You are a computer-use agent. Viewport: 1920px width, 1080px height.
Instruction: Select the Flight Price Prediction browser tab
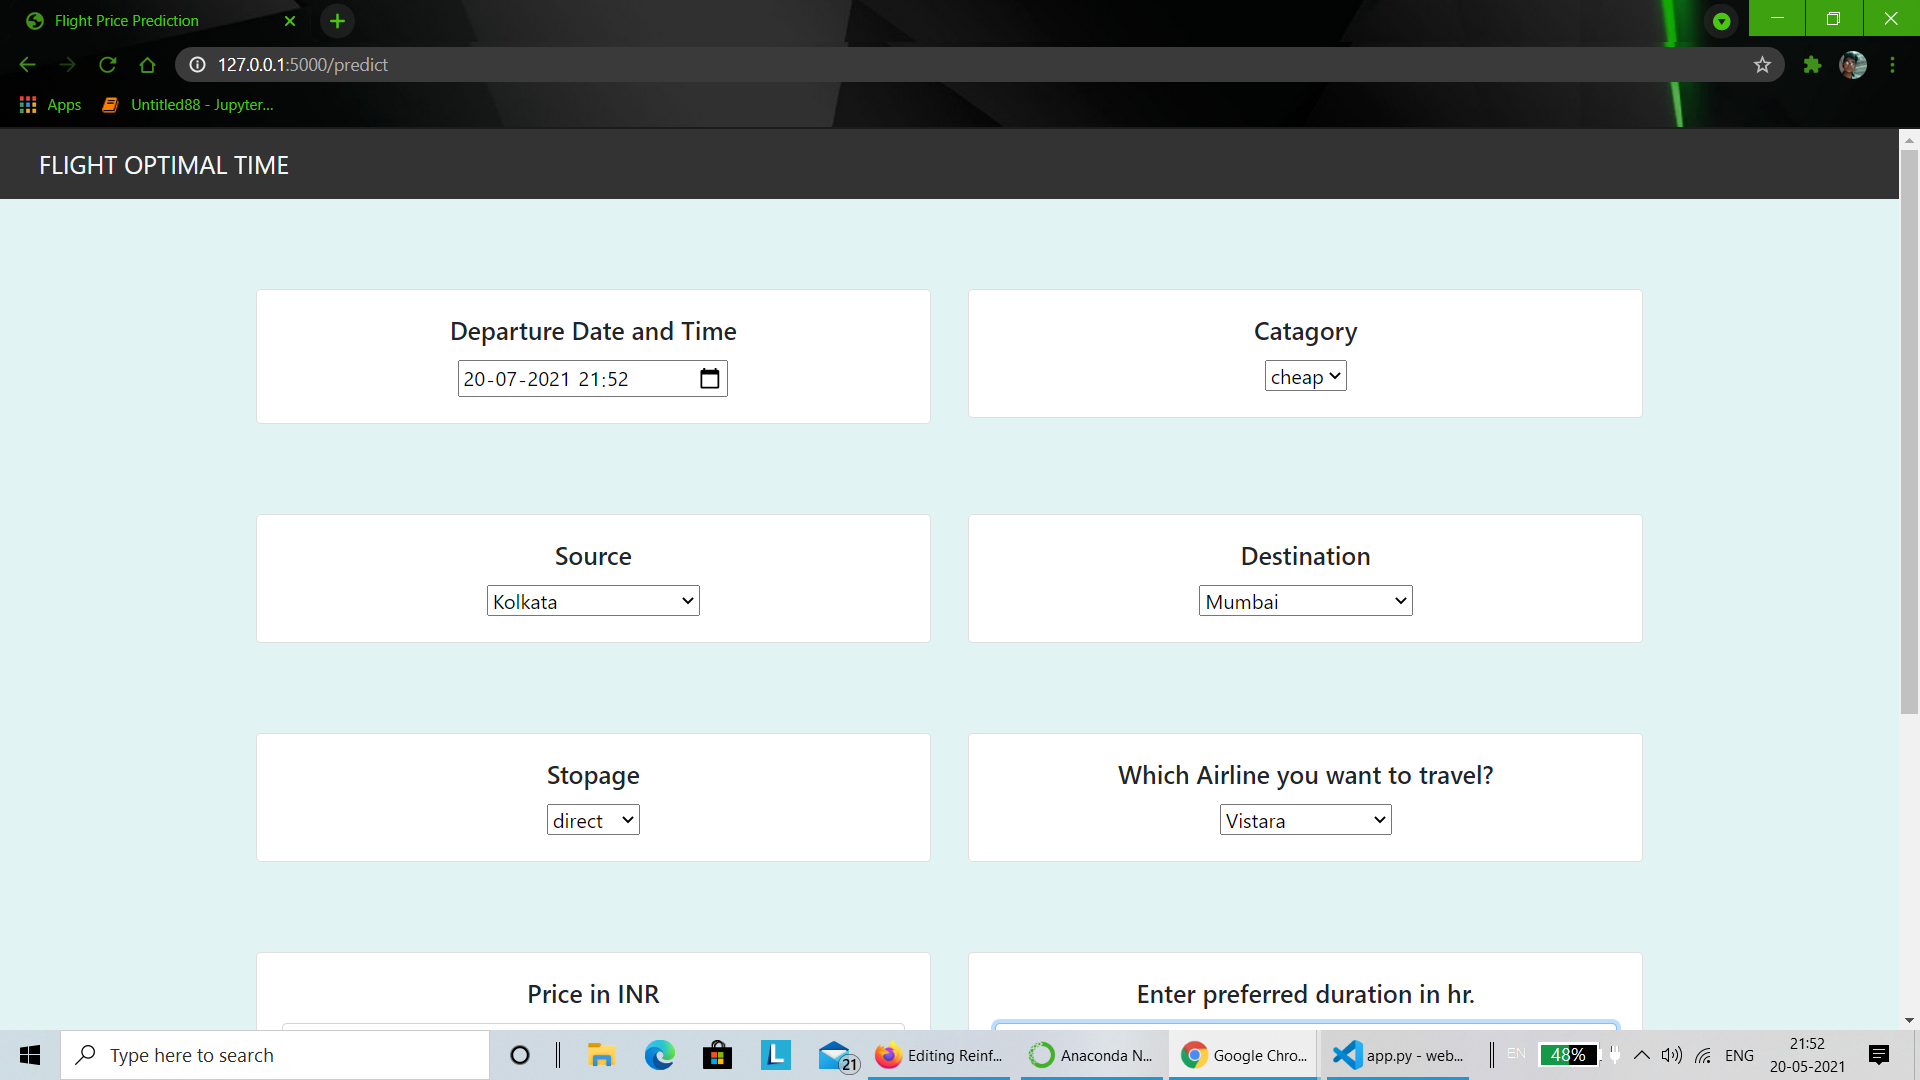[x=125, y=20]
